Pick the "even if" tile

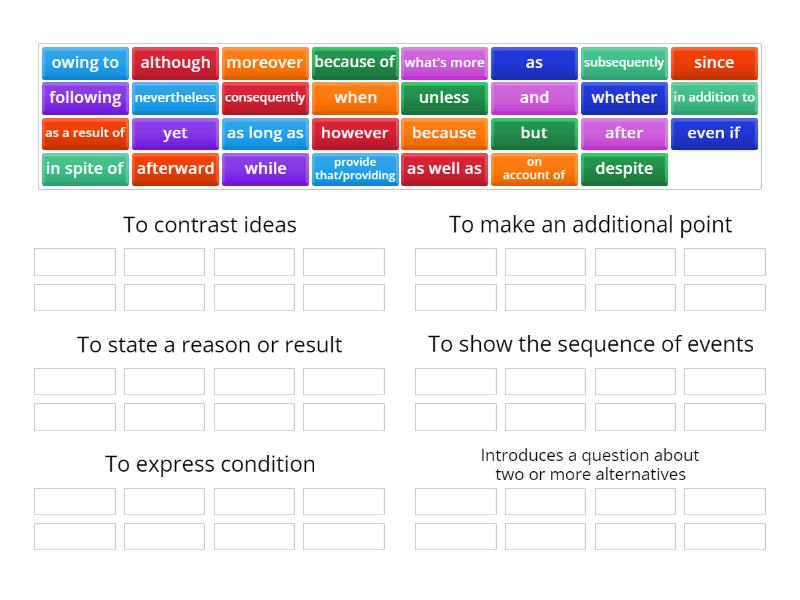pyautogui.click(x=714, y=133)
